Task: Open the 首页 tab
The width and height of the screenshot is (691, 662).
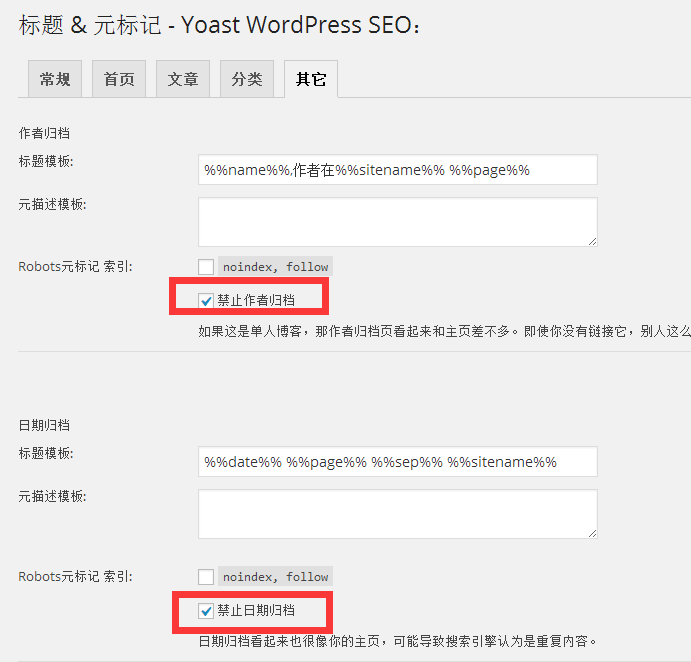Action: click(119, 80)
